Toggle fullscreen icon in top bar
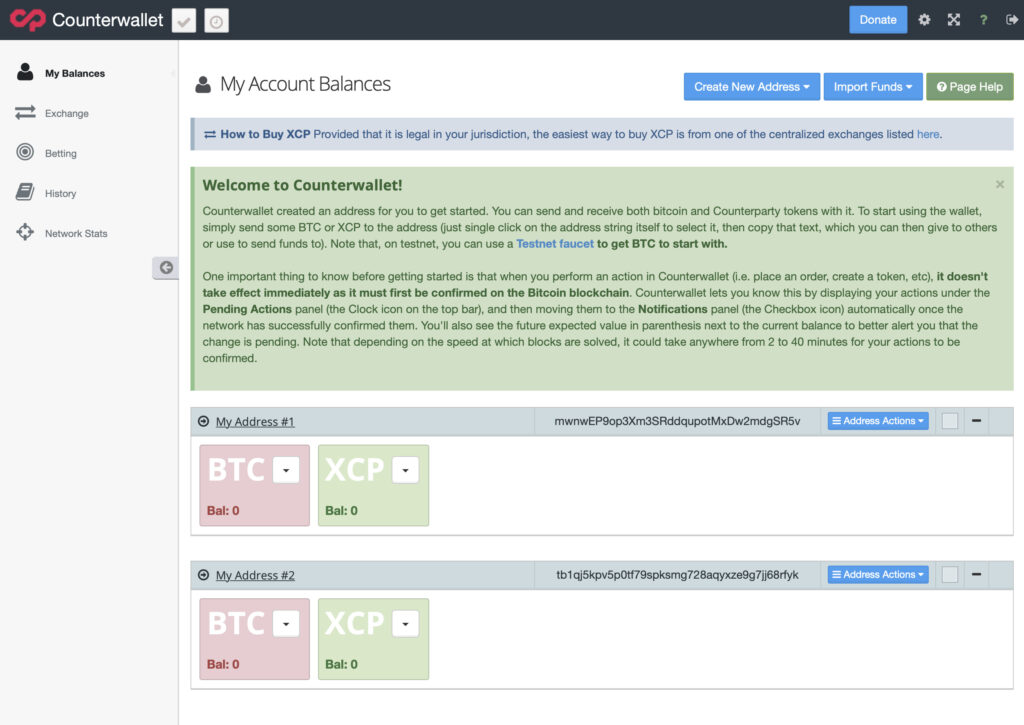The width and height of the screenshot is (1024, 725). [954, 20]
